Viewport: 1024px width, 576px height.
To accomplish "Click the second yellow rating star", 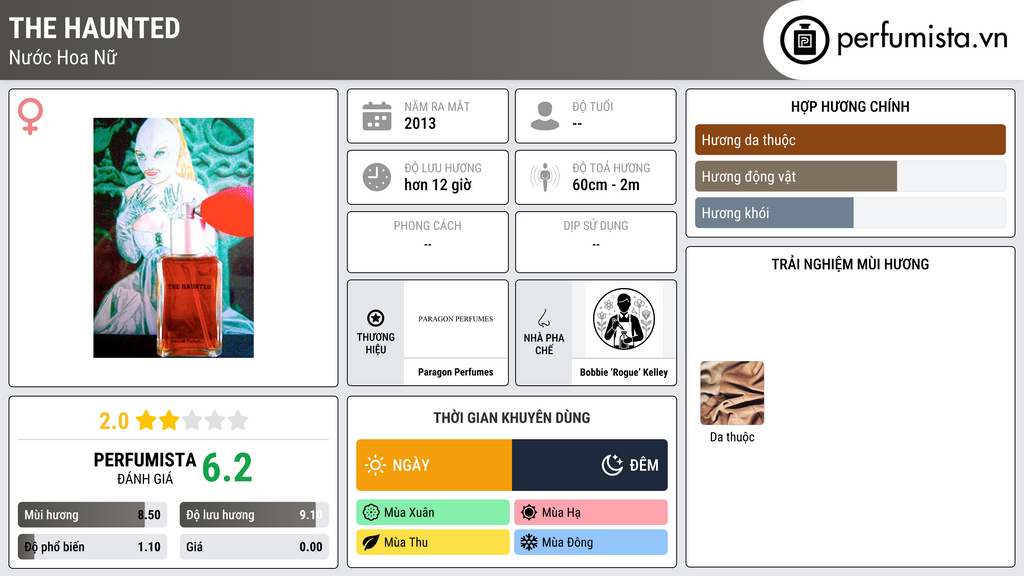I will pyautogui.click(x=169, y=420).
